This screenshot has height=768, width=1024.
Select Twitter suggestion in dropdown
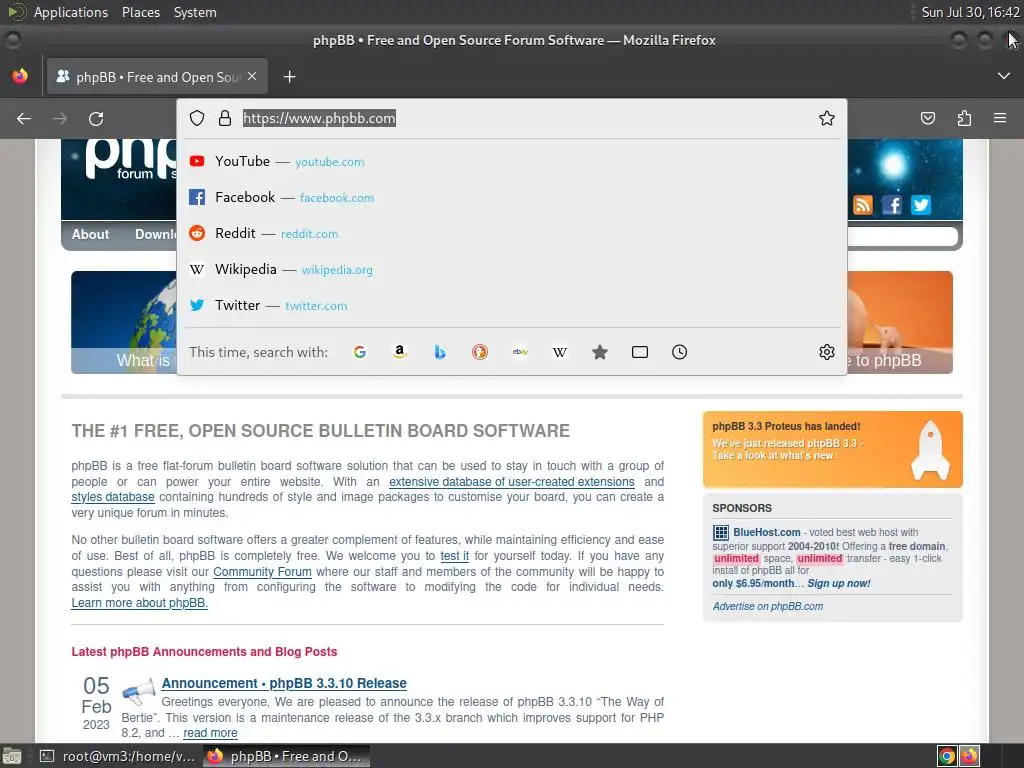[512, 305]
